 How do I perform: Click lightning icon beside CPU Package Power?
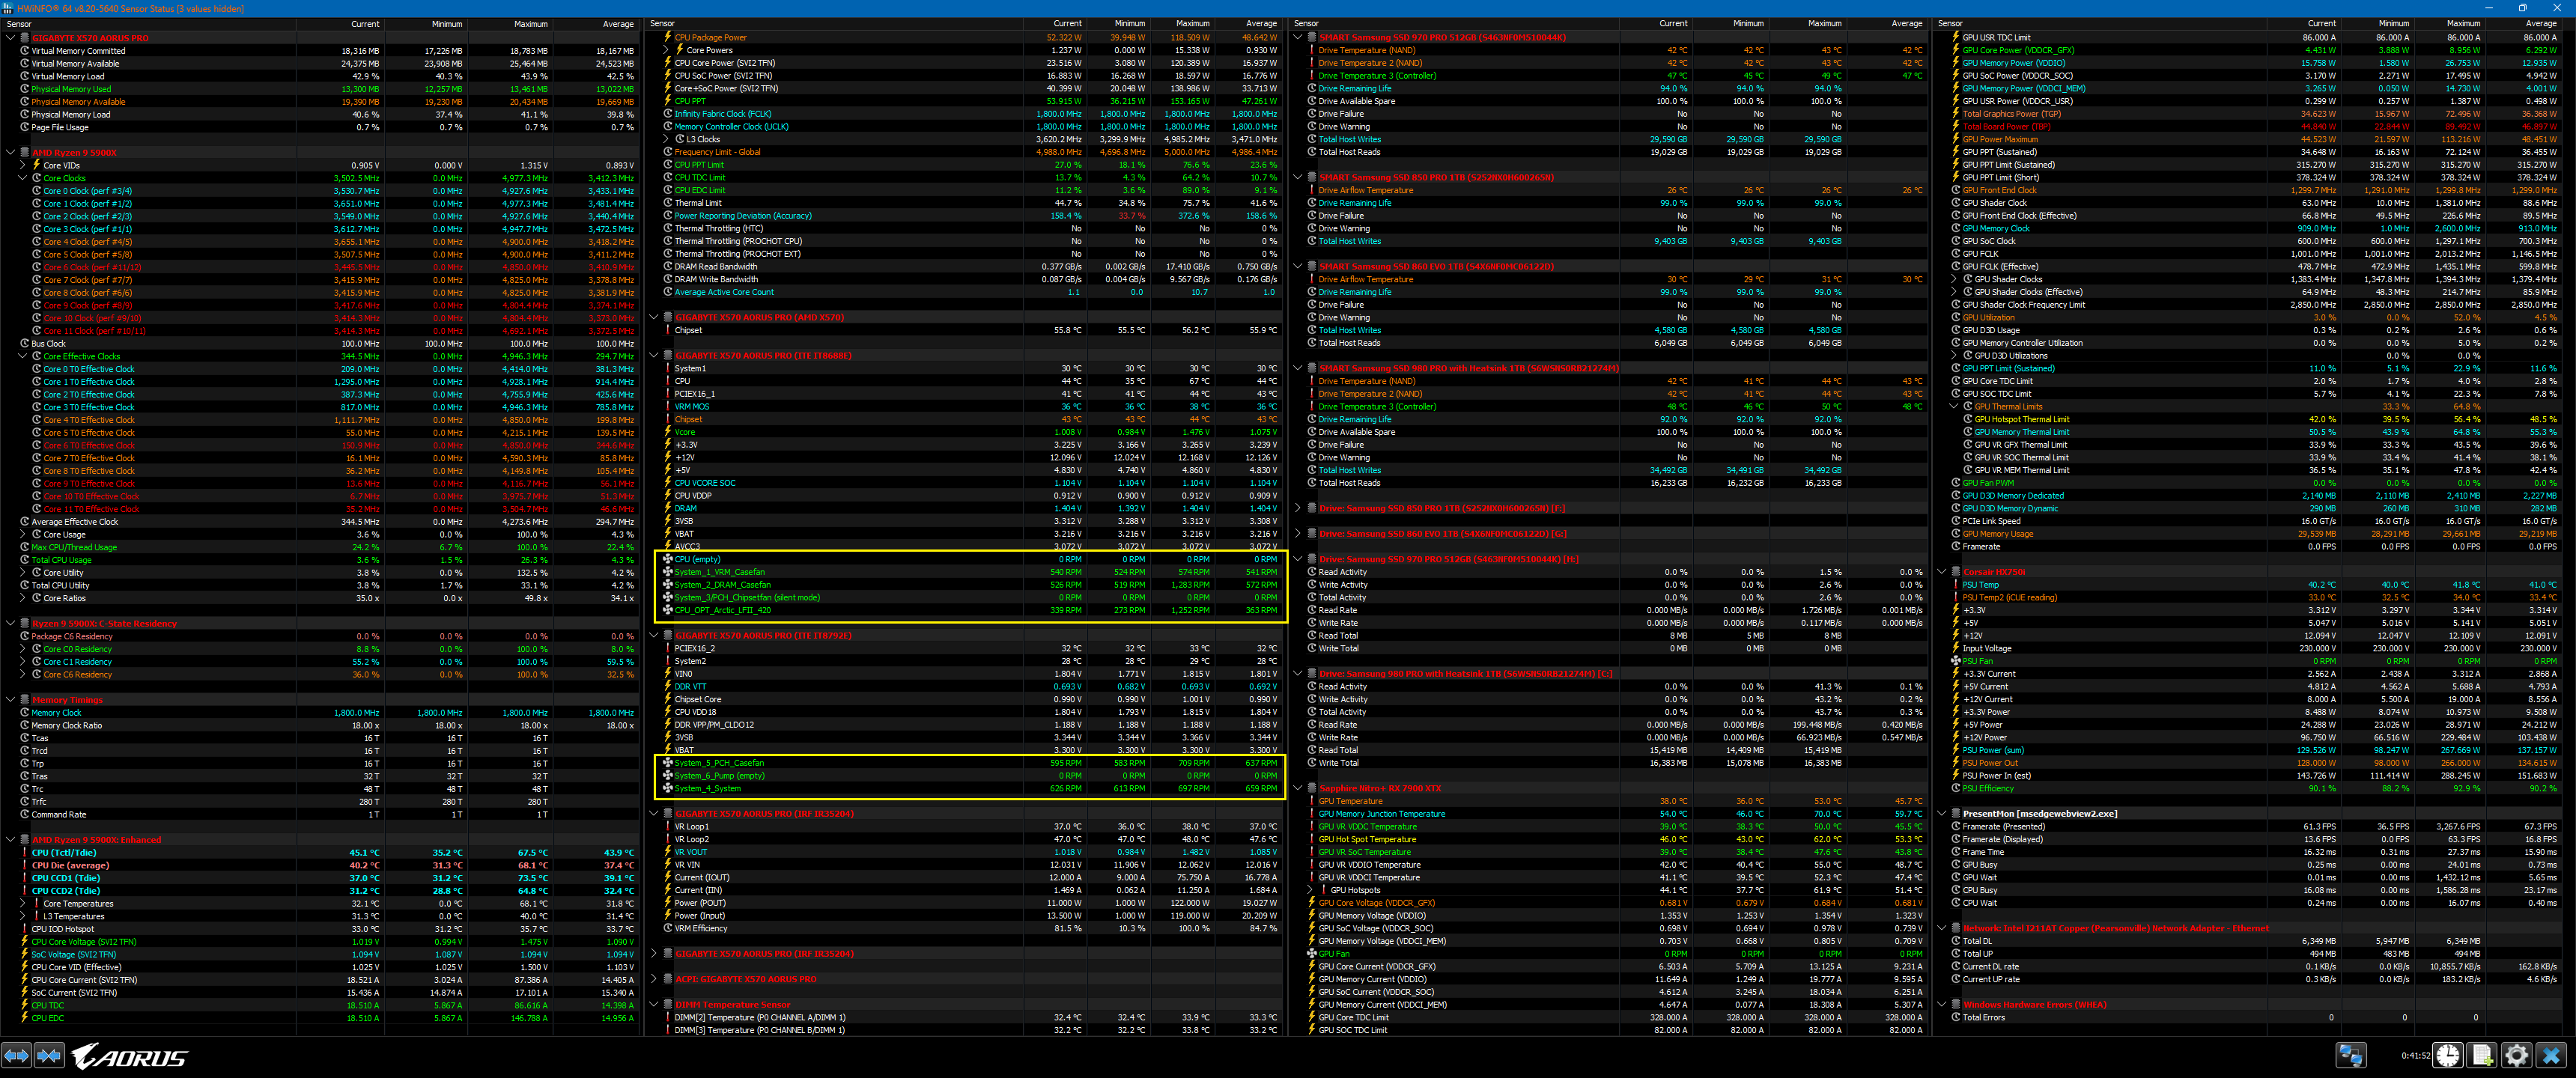pyautogui.click(x=667, y=37)
